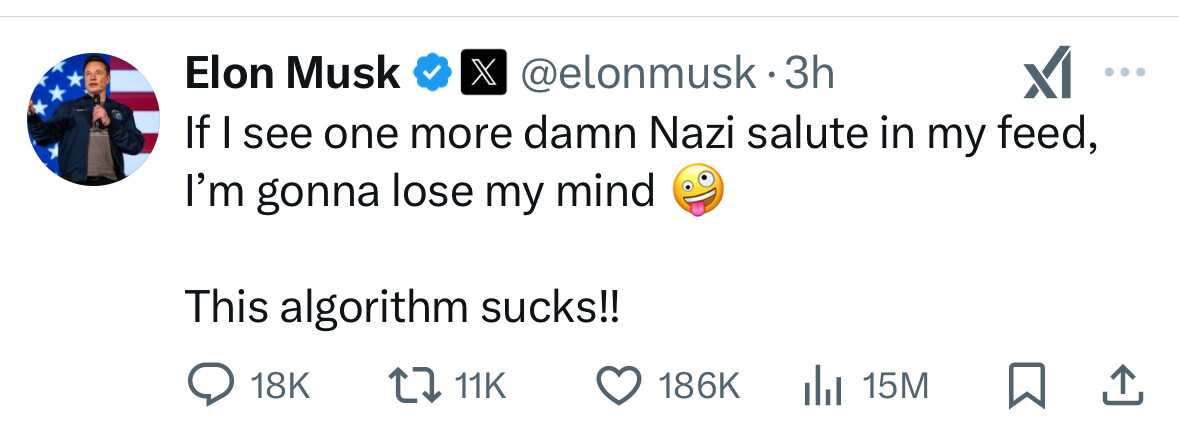Image resolution: width=1179 pixels, height=440 pixels.
Task: Click the 3h timestamp
Action: coord(810,74)
